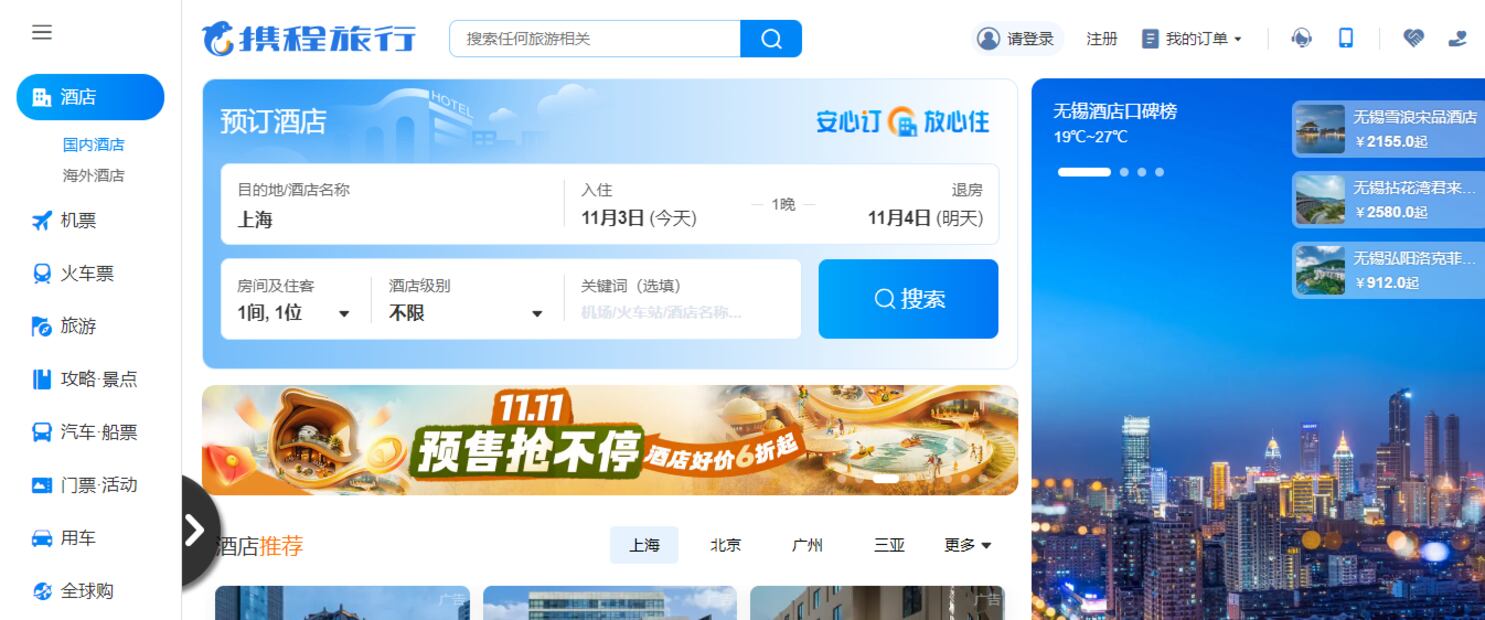This screenshot has width=1485, height=620.
Task: Expand the sidebar with the arrow button
Action: click(x=196, y=530)
